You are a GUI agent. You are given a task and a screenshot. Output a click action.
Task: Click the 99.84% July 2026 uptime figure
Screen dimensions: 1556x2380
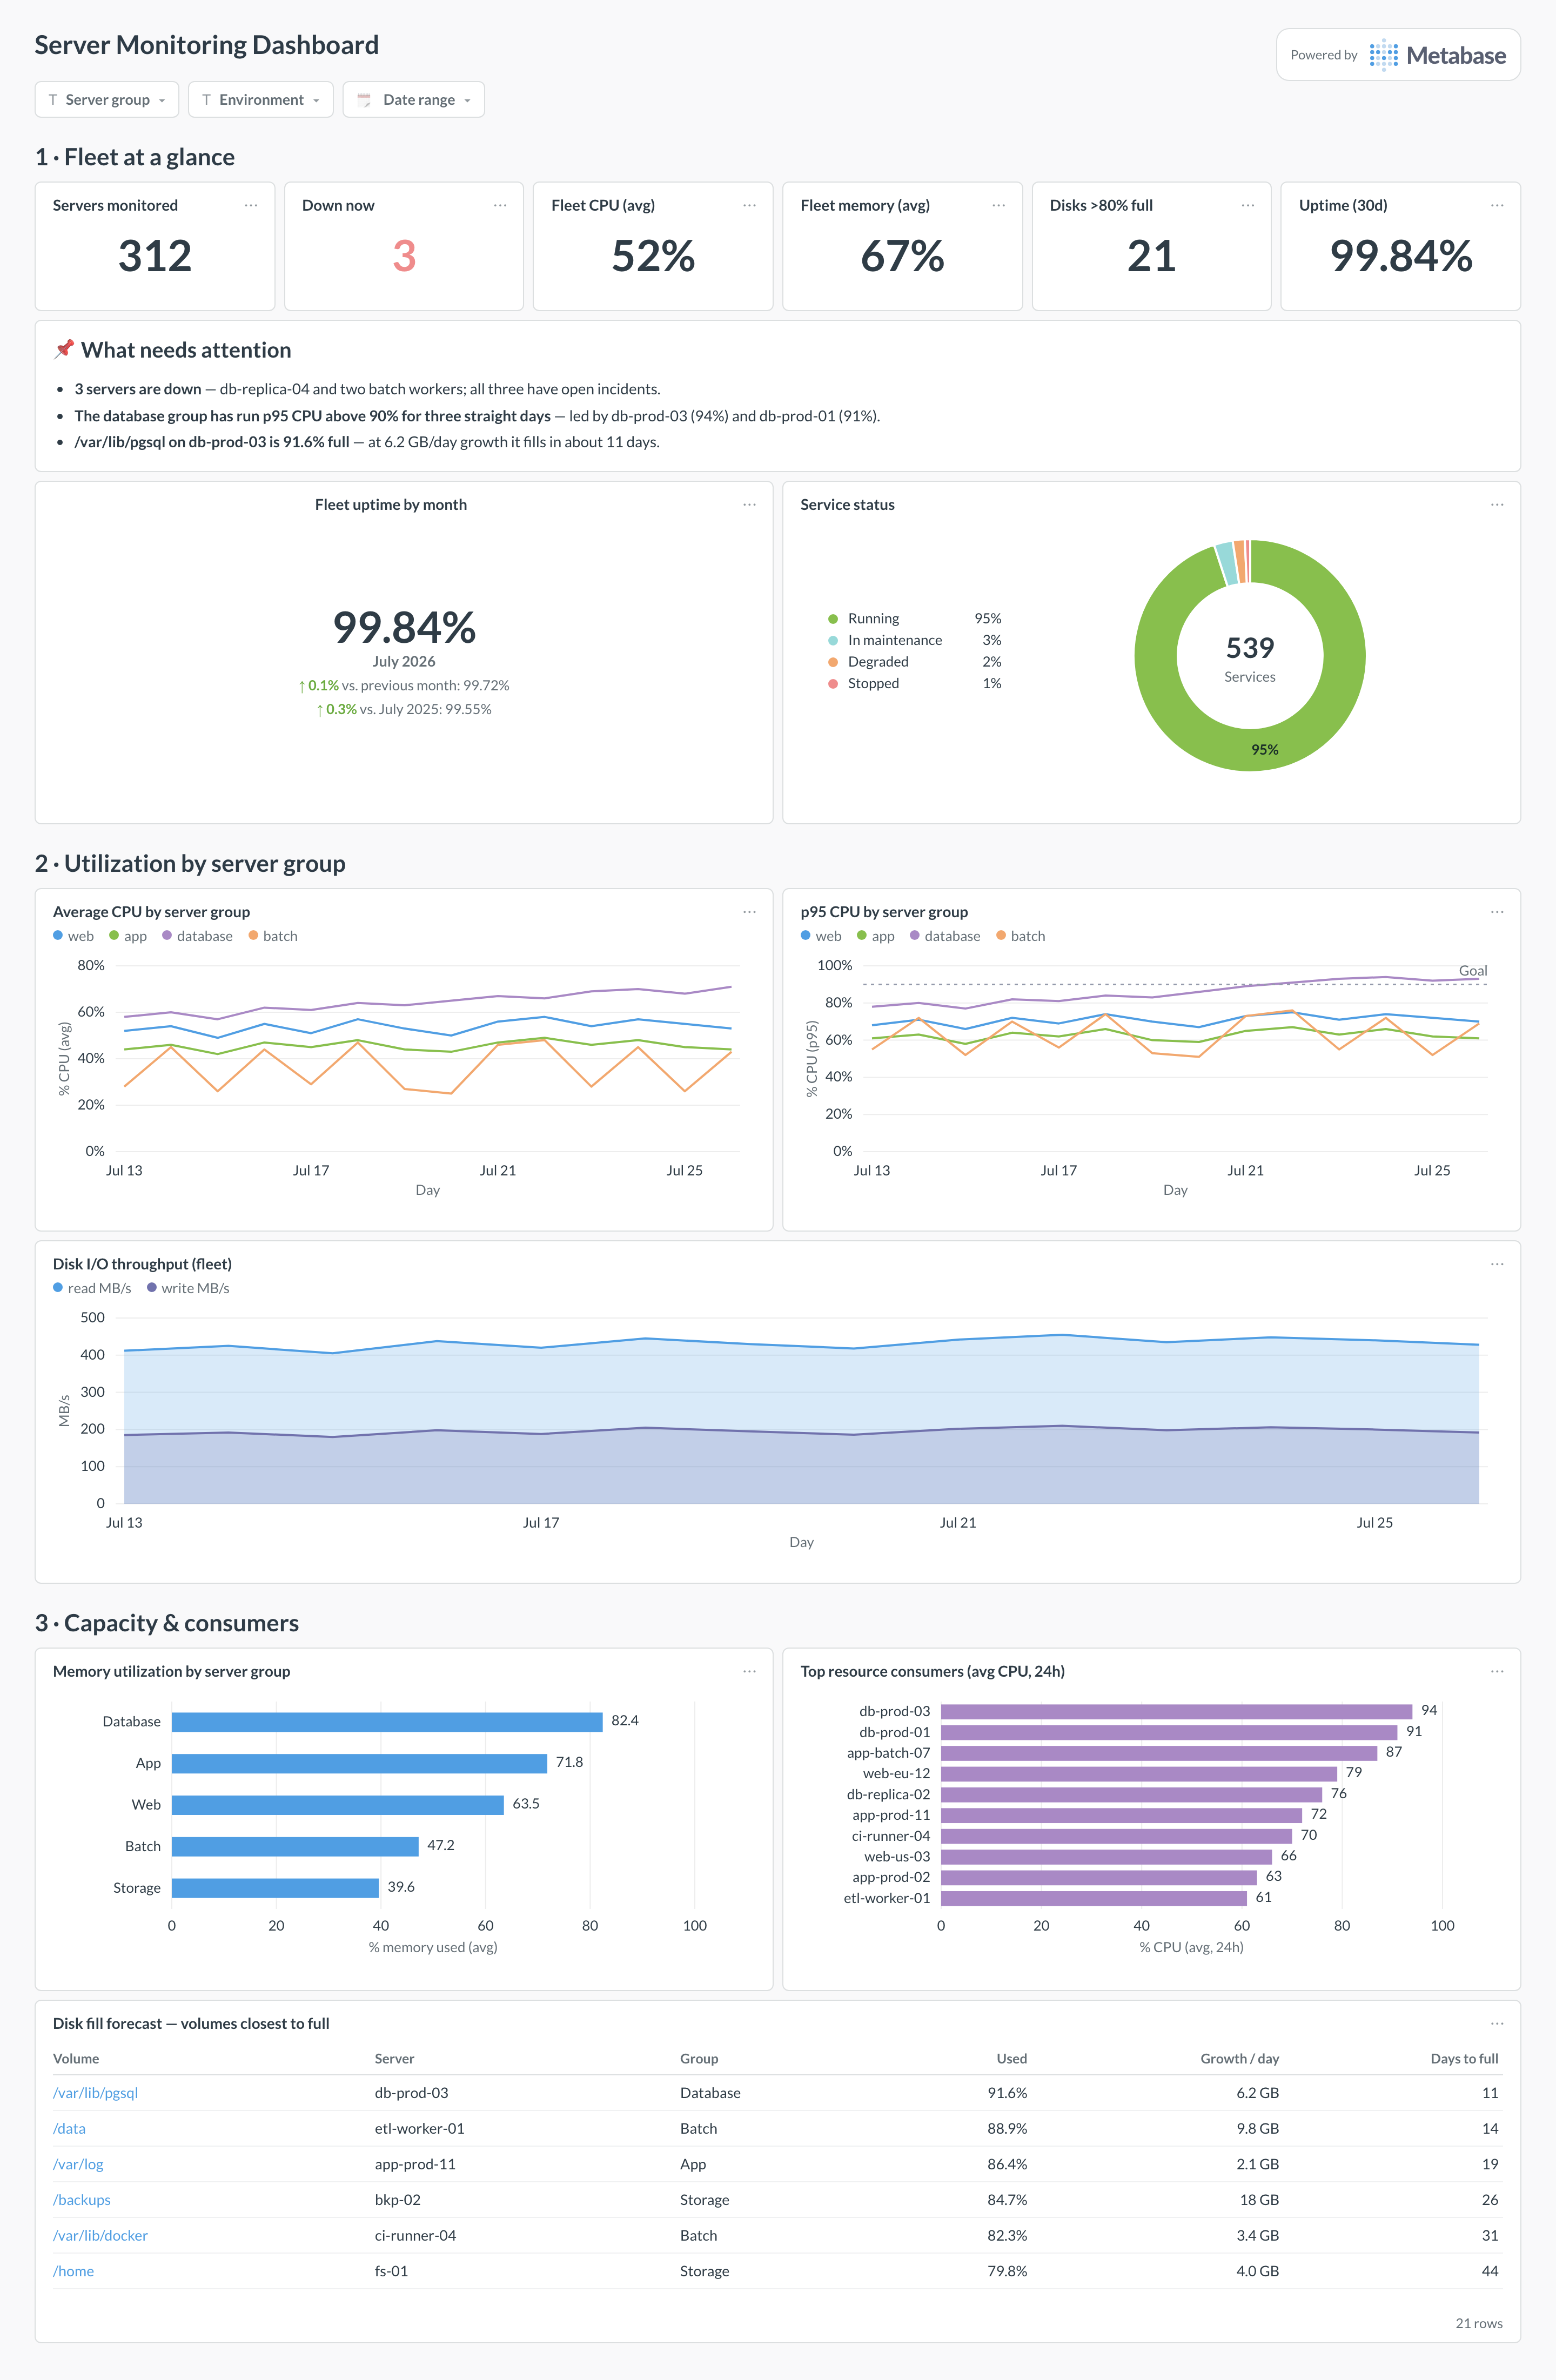pyautogui.click(x=404, y=628)
